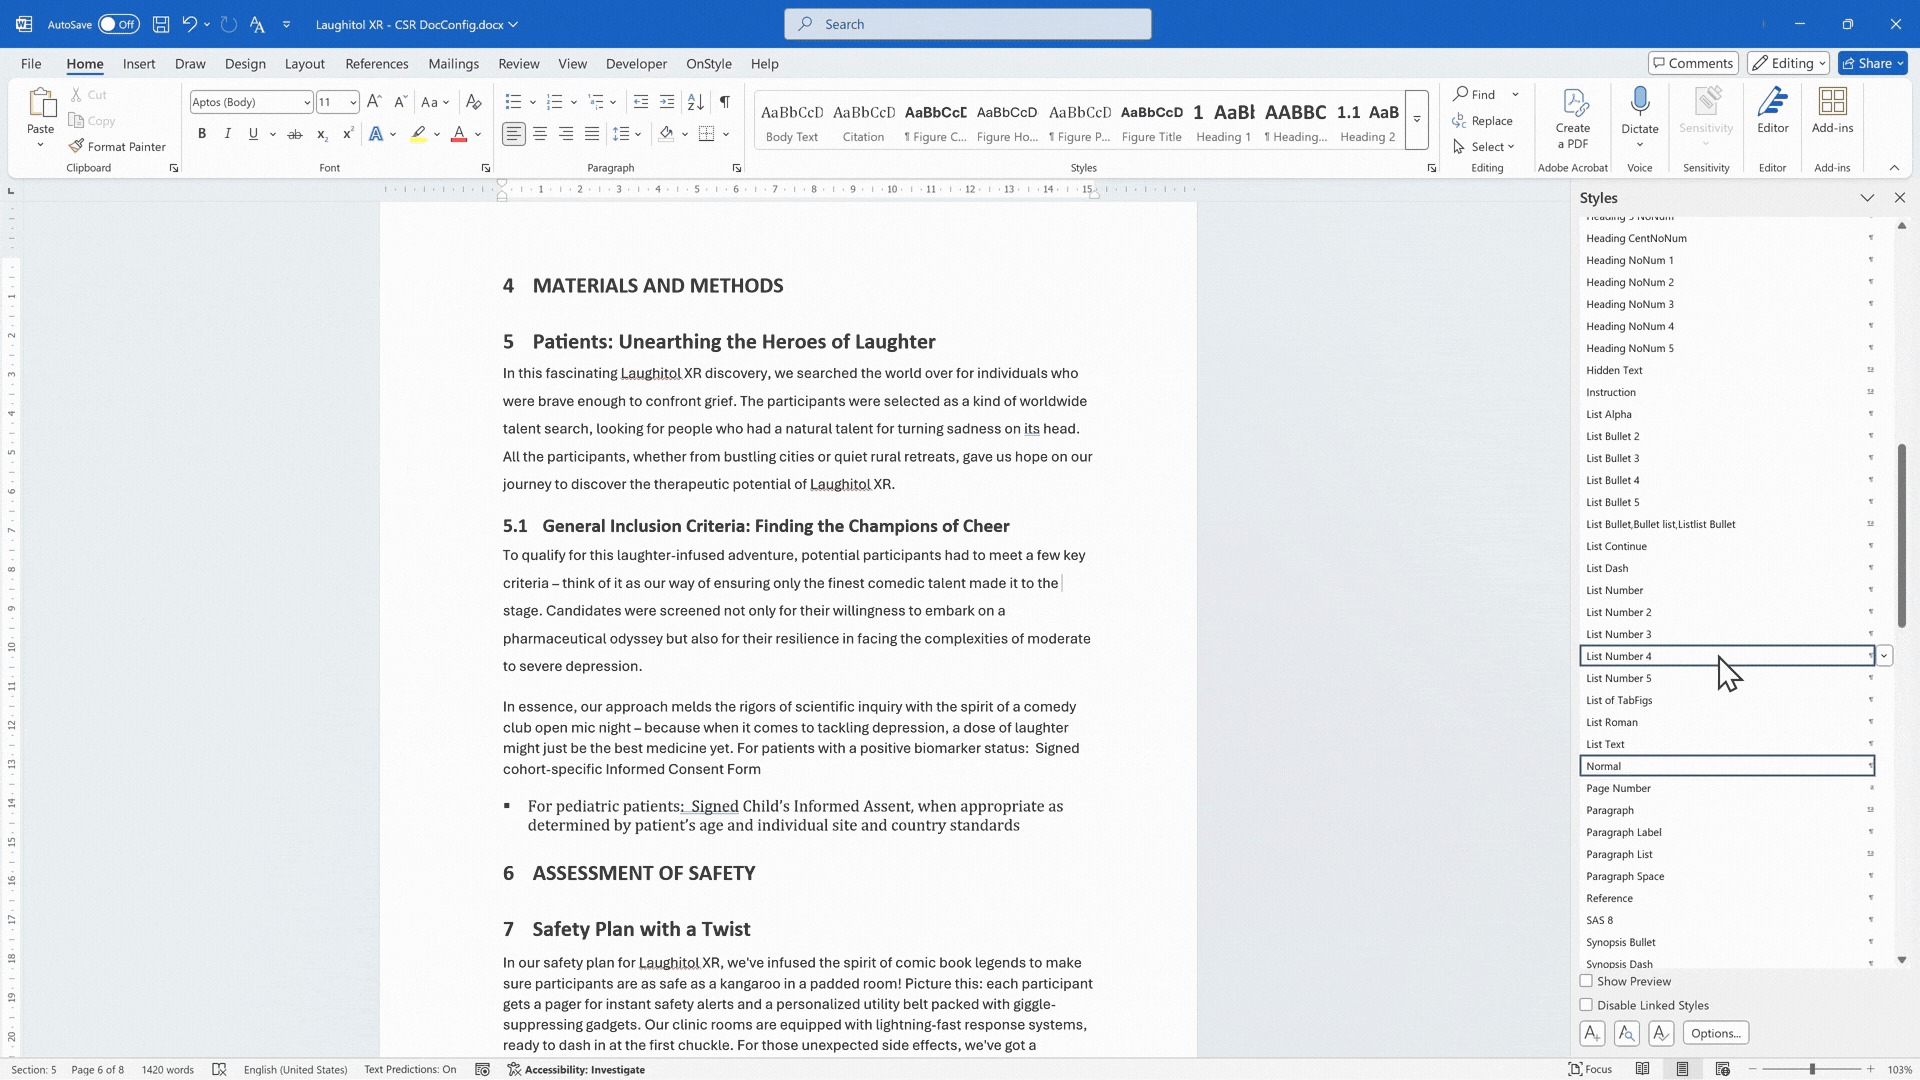Switch to the Insert tab
The height and width of the screenshot is (1080, 1920).
139,63
